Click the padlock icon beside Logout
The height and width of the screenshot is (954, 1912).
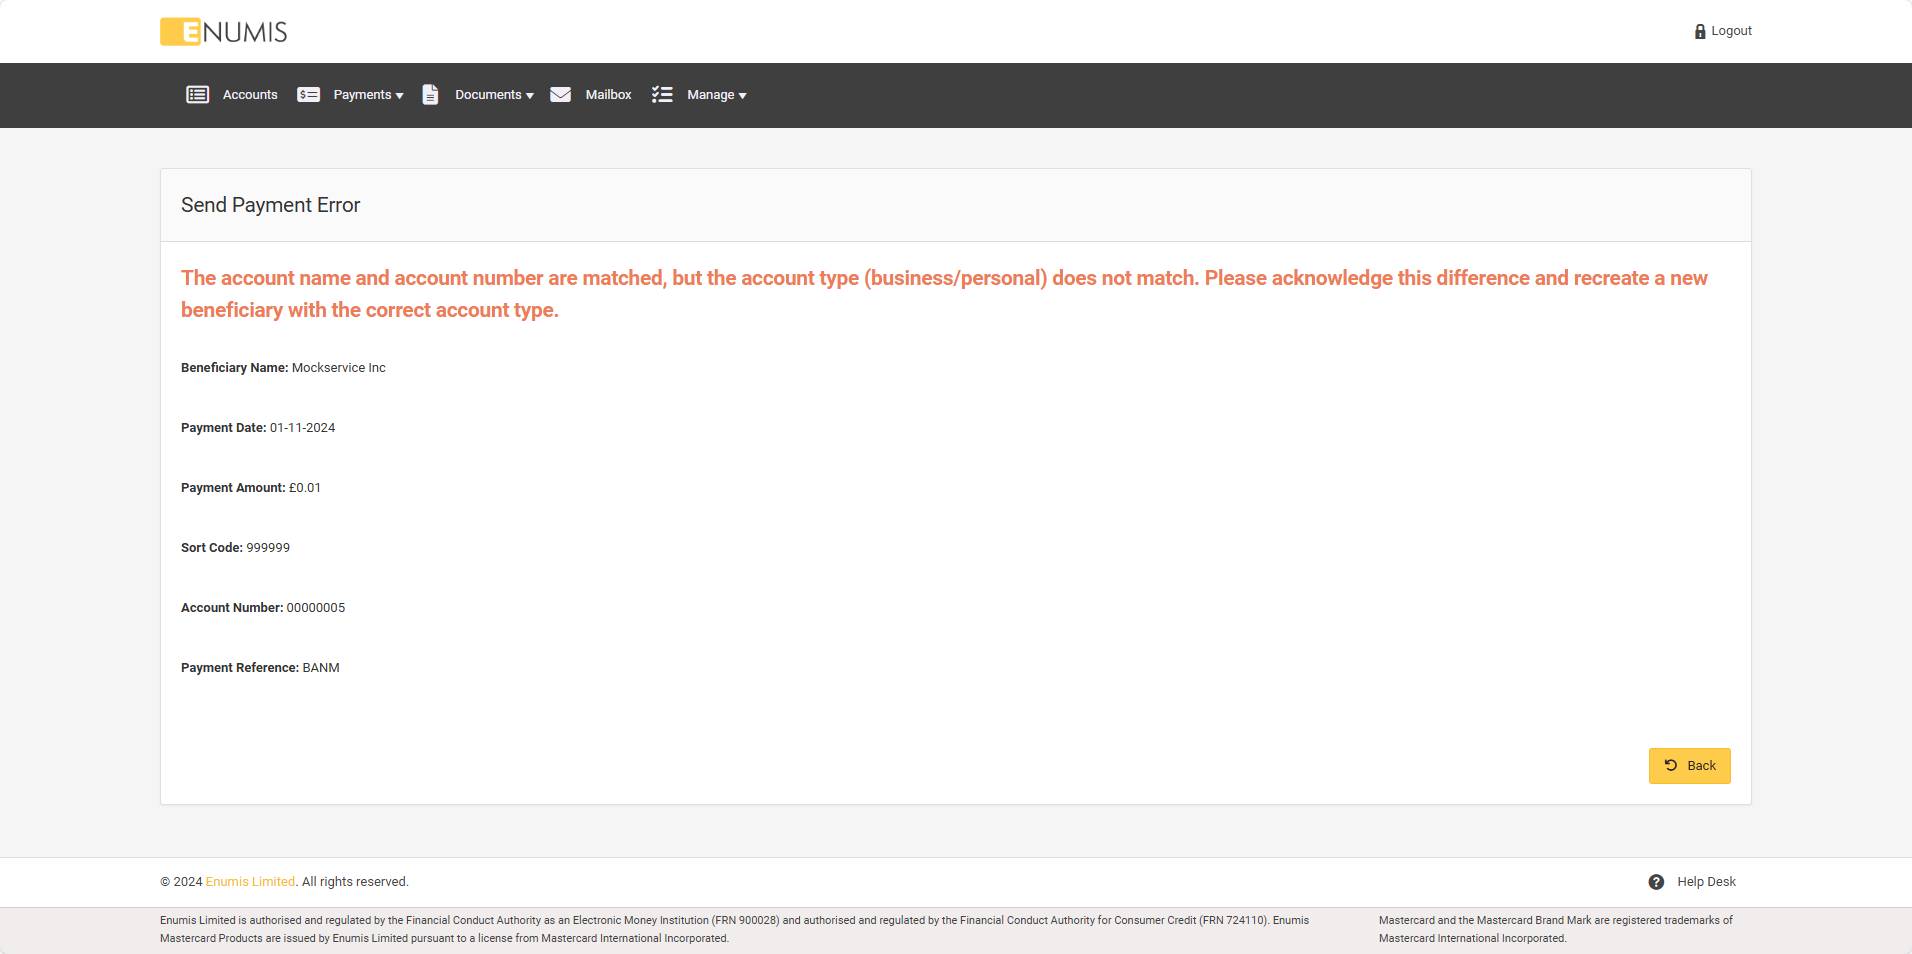click(1699, 32)
